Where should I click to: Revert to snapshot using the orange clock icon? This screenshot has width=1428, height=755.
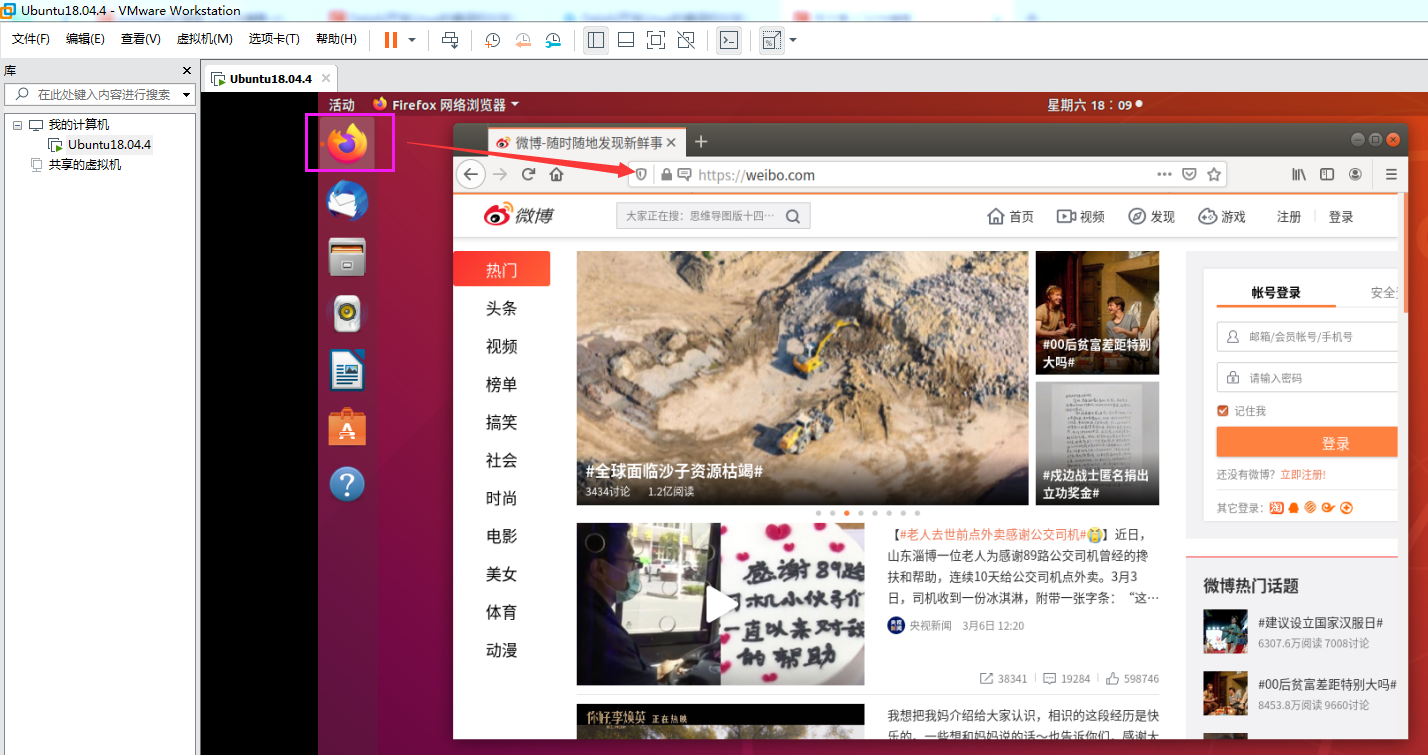click(x=523, y=40)
